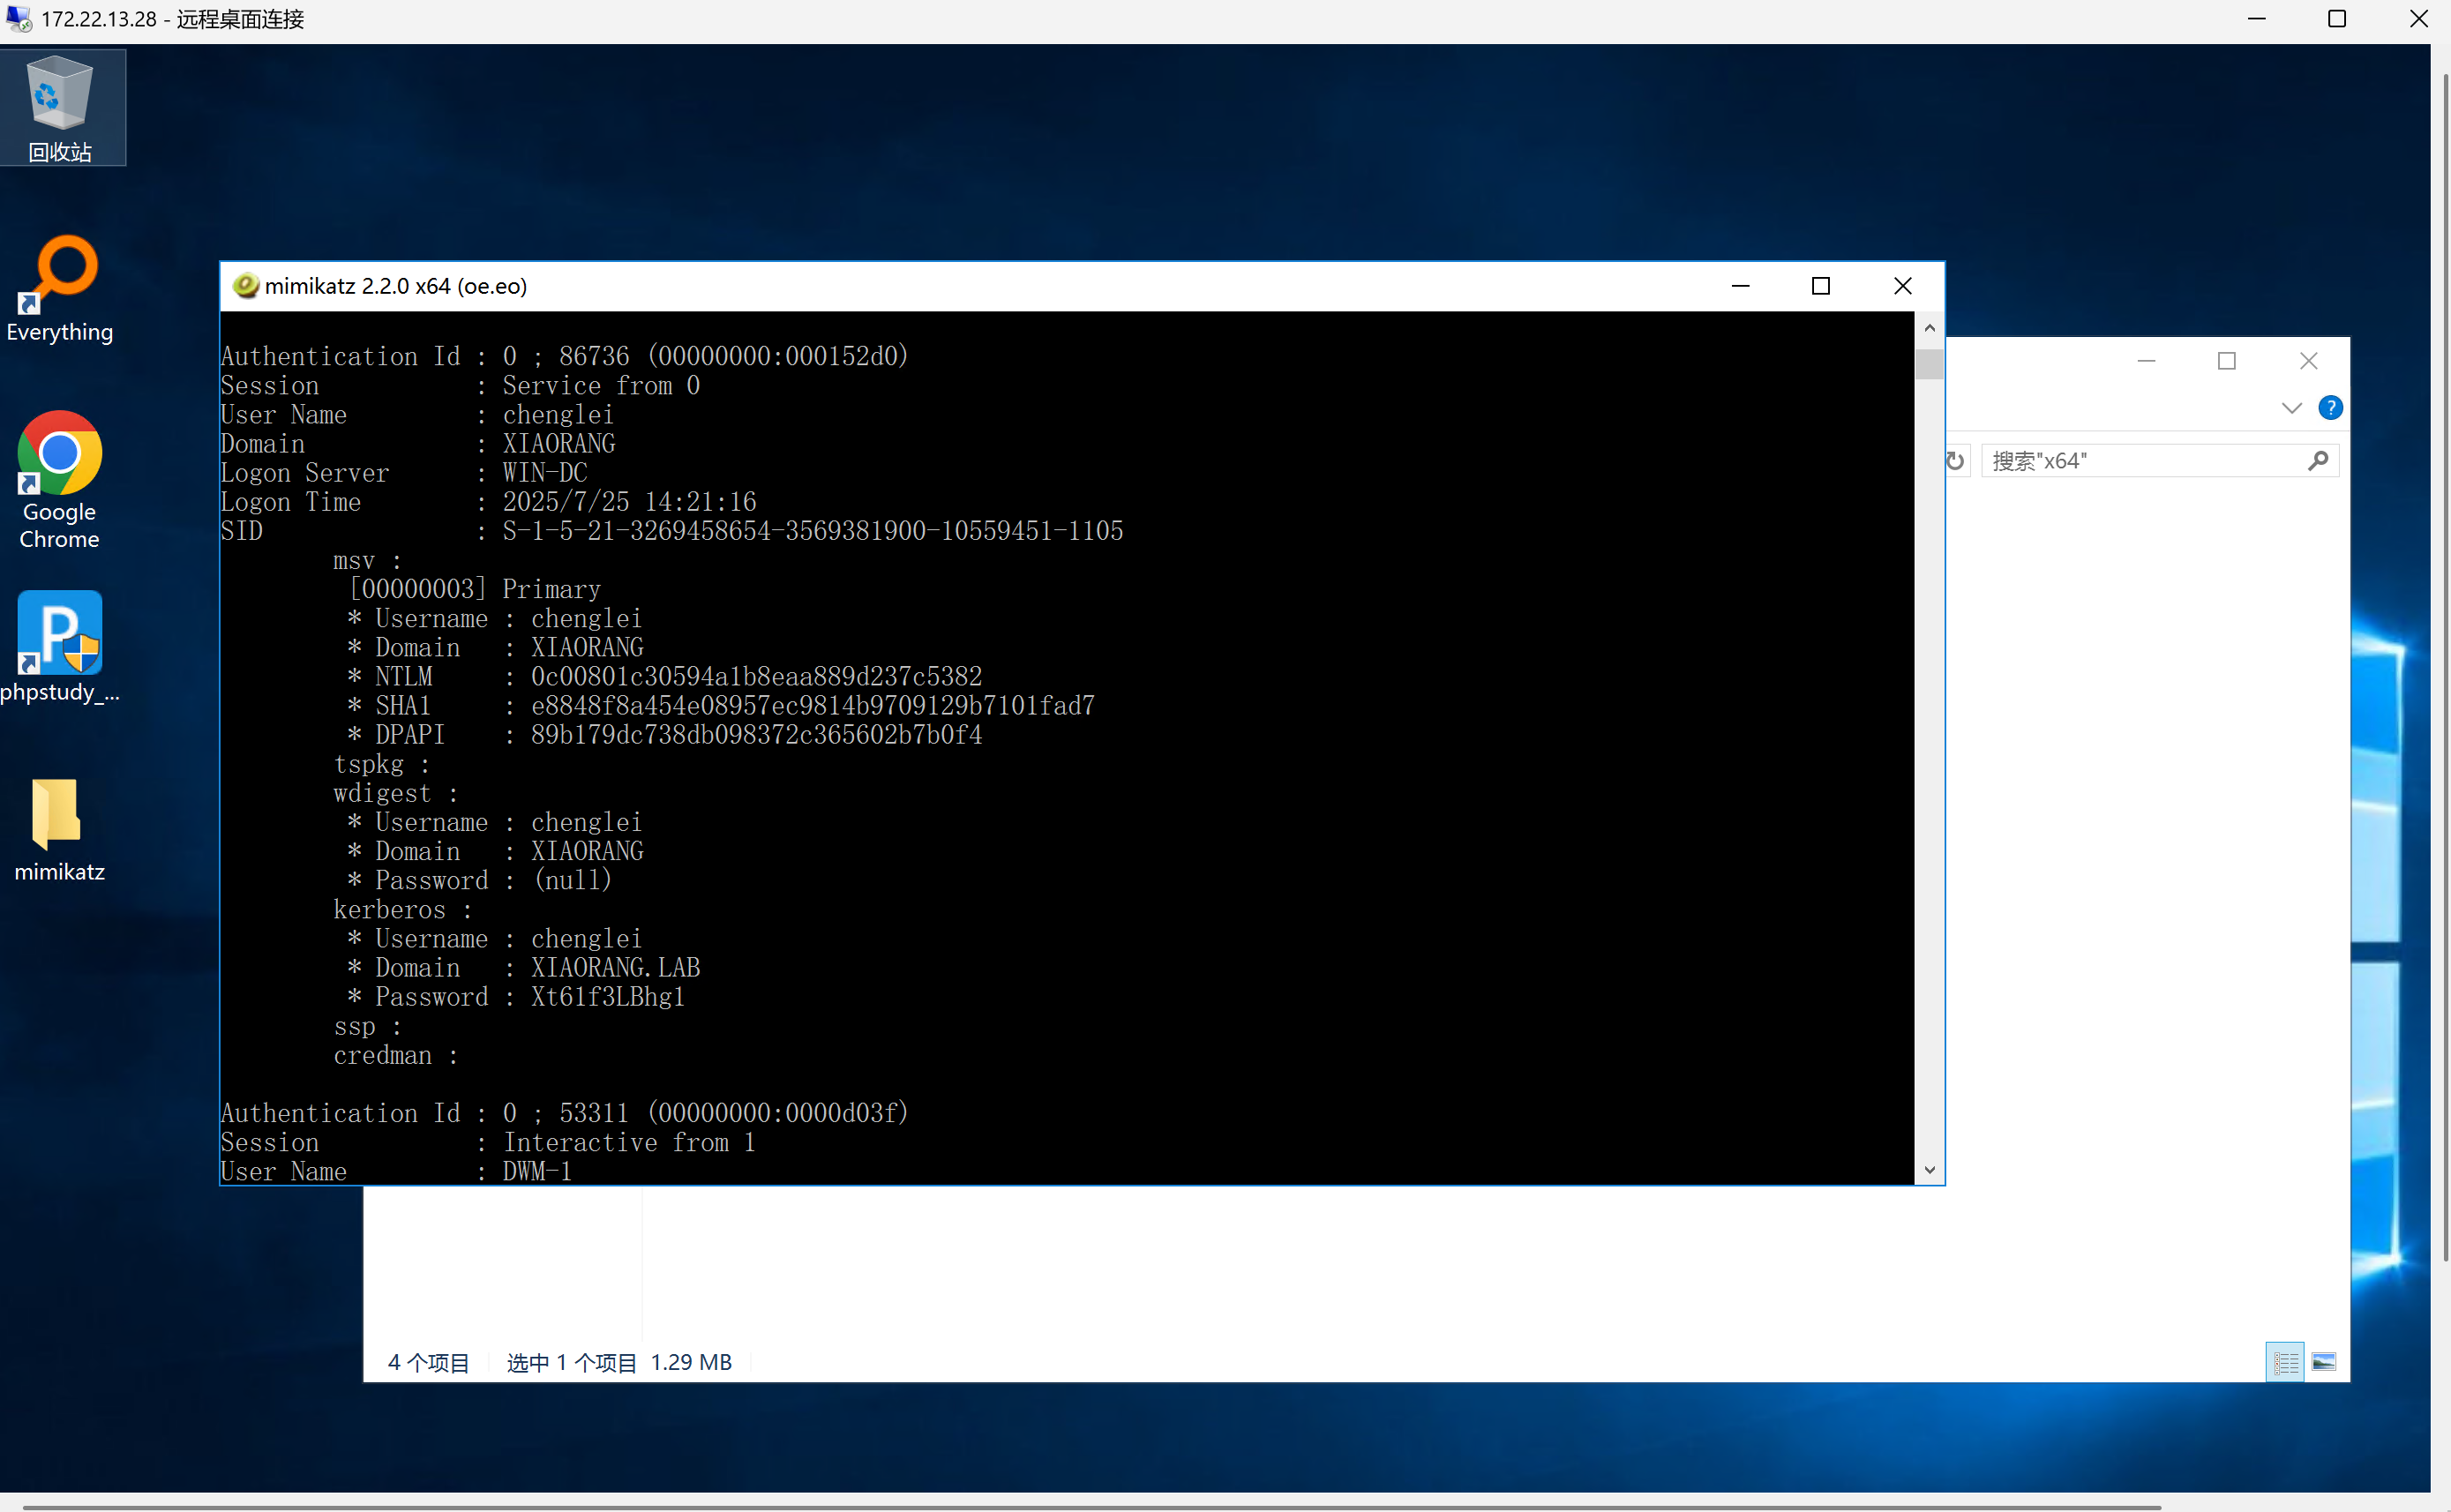Launch the Everything search shortcut
Image resolution: width=2451 pixels, height=1512 pixels.
(x=60, y=288)
